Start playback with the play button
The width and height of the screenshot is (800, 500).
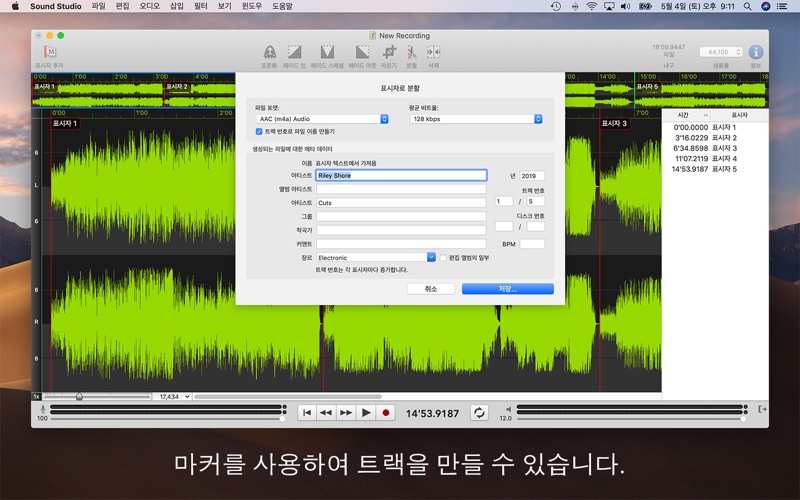366,413
